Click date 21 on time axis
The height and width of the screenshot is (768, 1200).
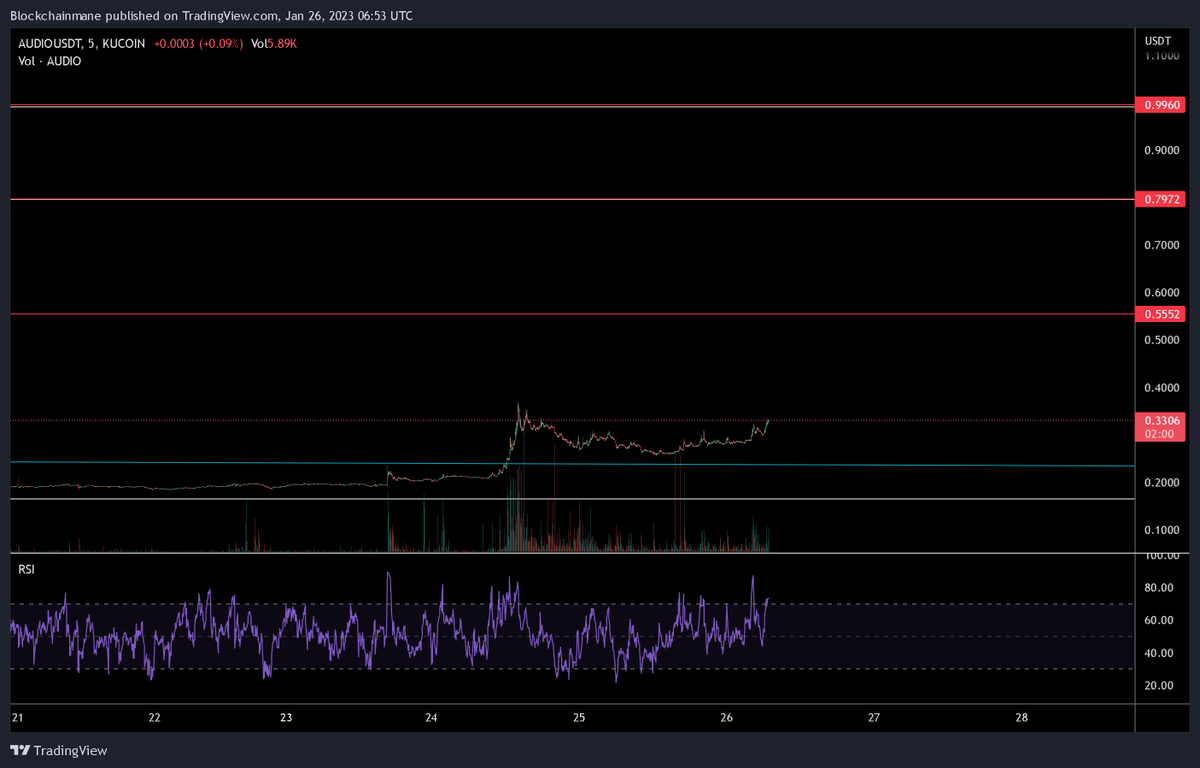click(17, 718)
